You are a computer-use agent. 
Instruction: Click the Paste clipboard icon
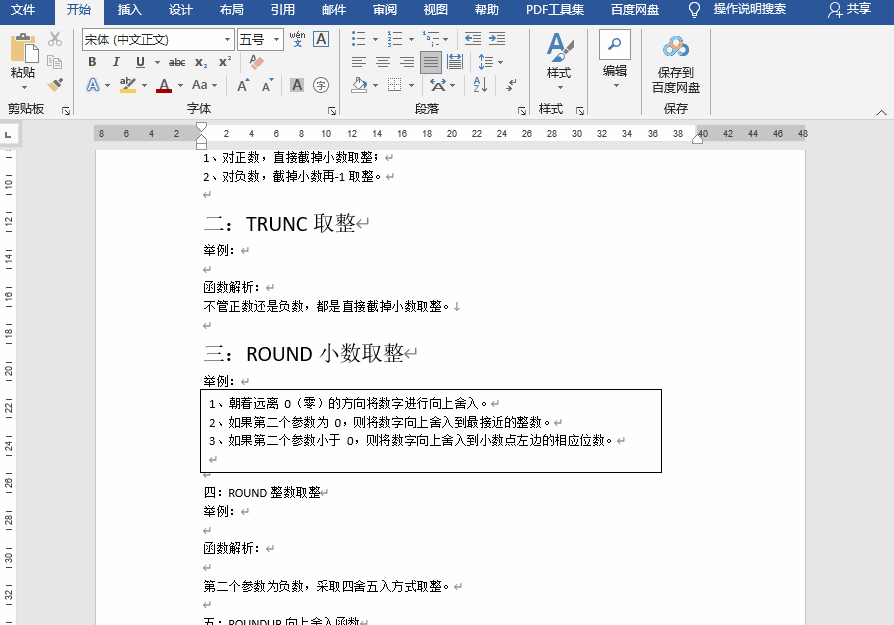pos(23,48)
